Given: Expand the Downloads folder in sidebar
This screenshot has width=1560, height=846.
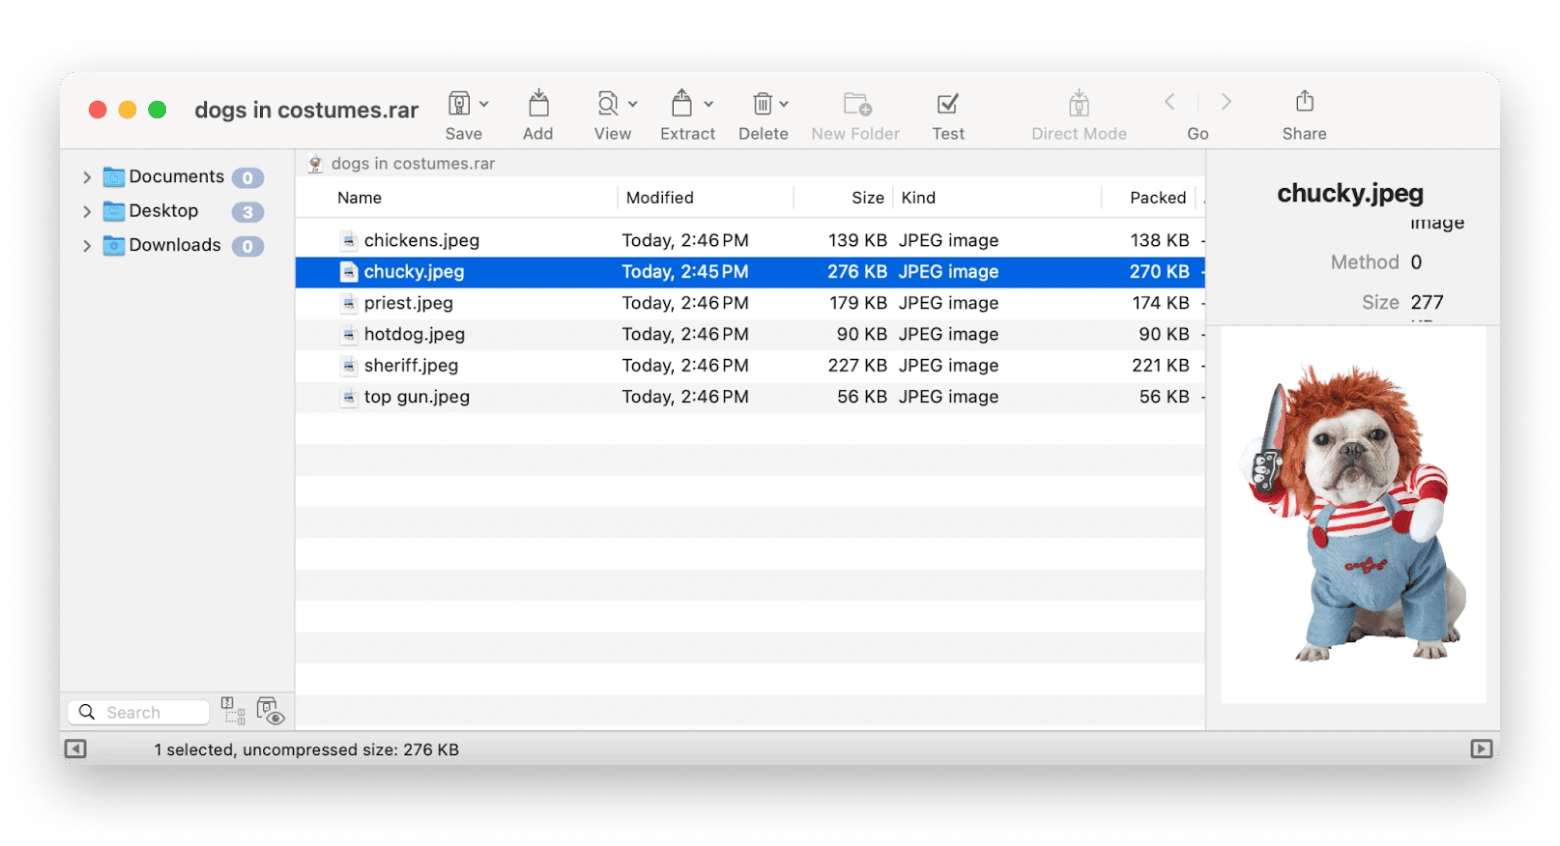Looking at the screenshot, I should coord(87,246).
